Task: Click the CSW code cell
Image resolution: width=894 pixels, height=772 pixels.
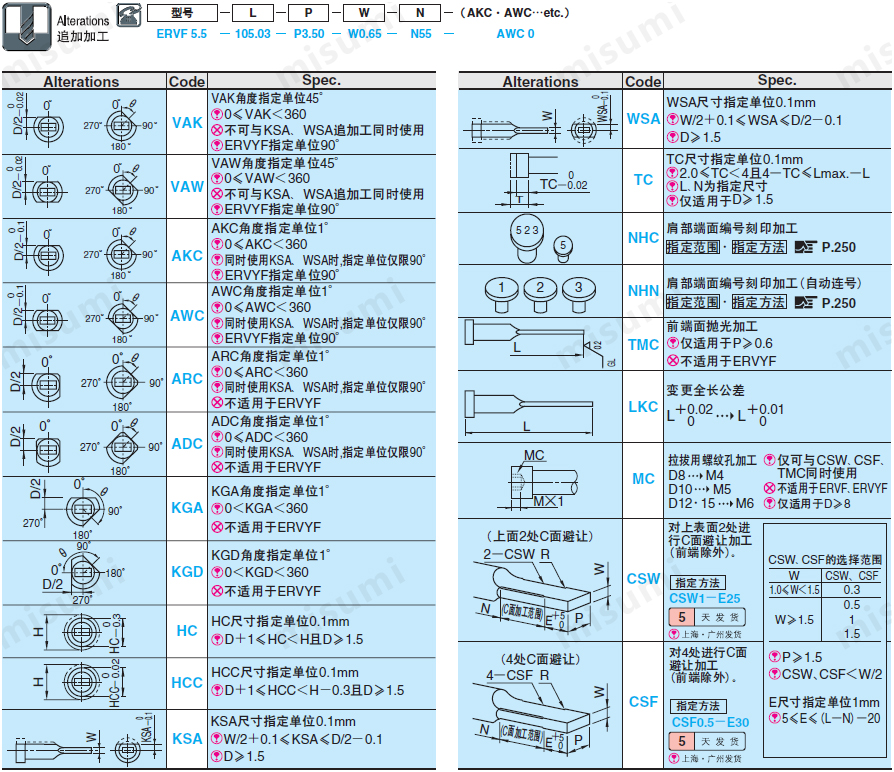Action: (x=643, y=579)
